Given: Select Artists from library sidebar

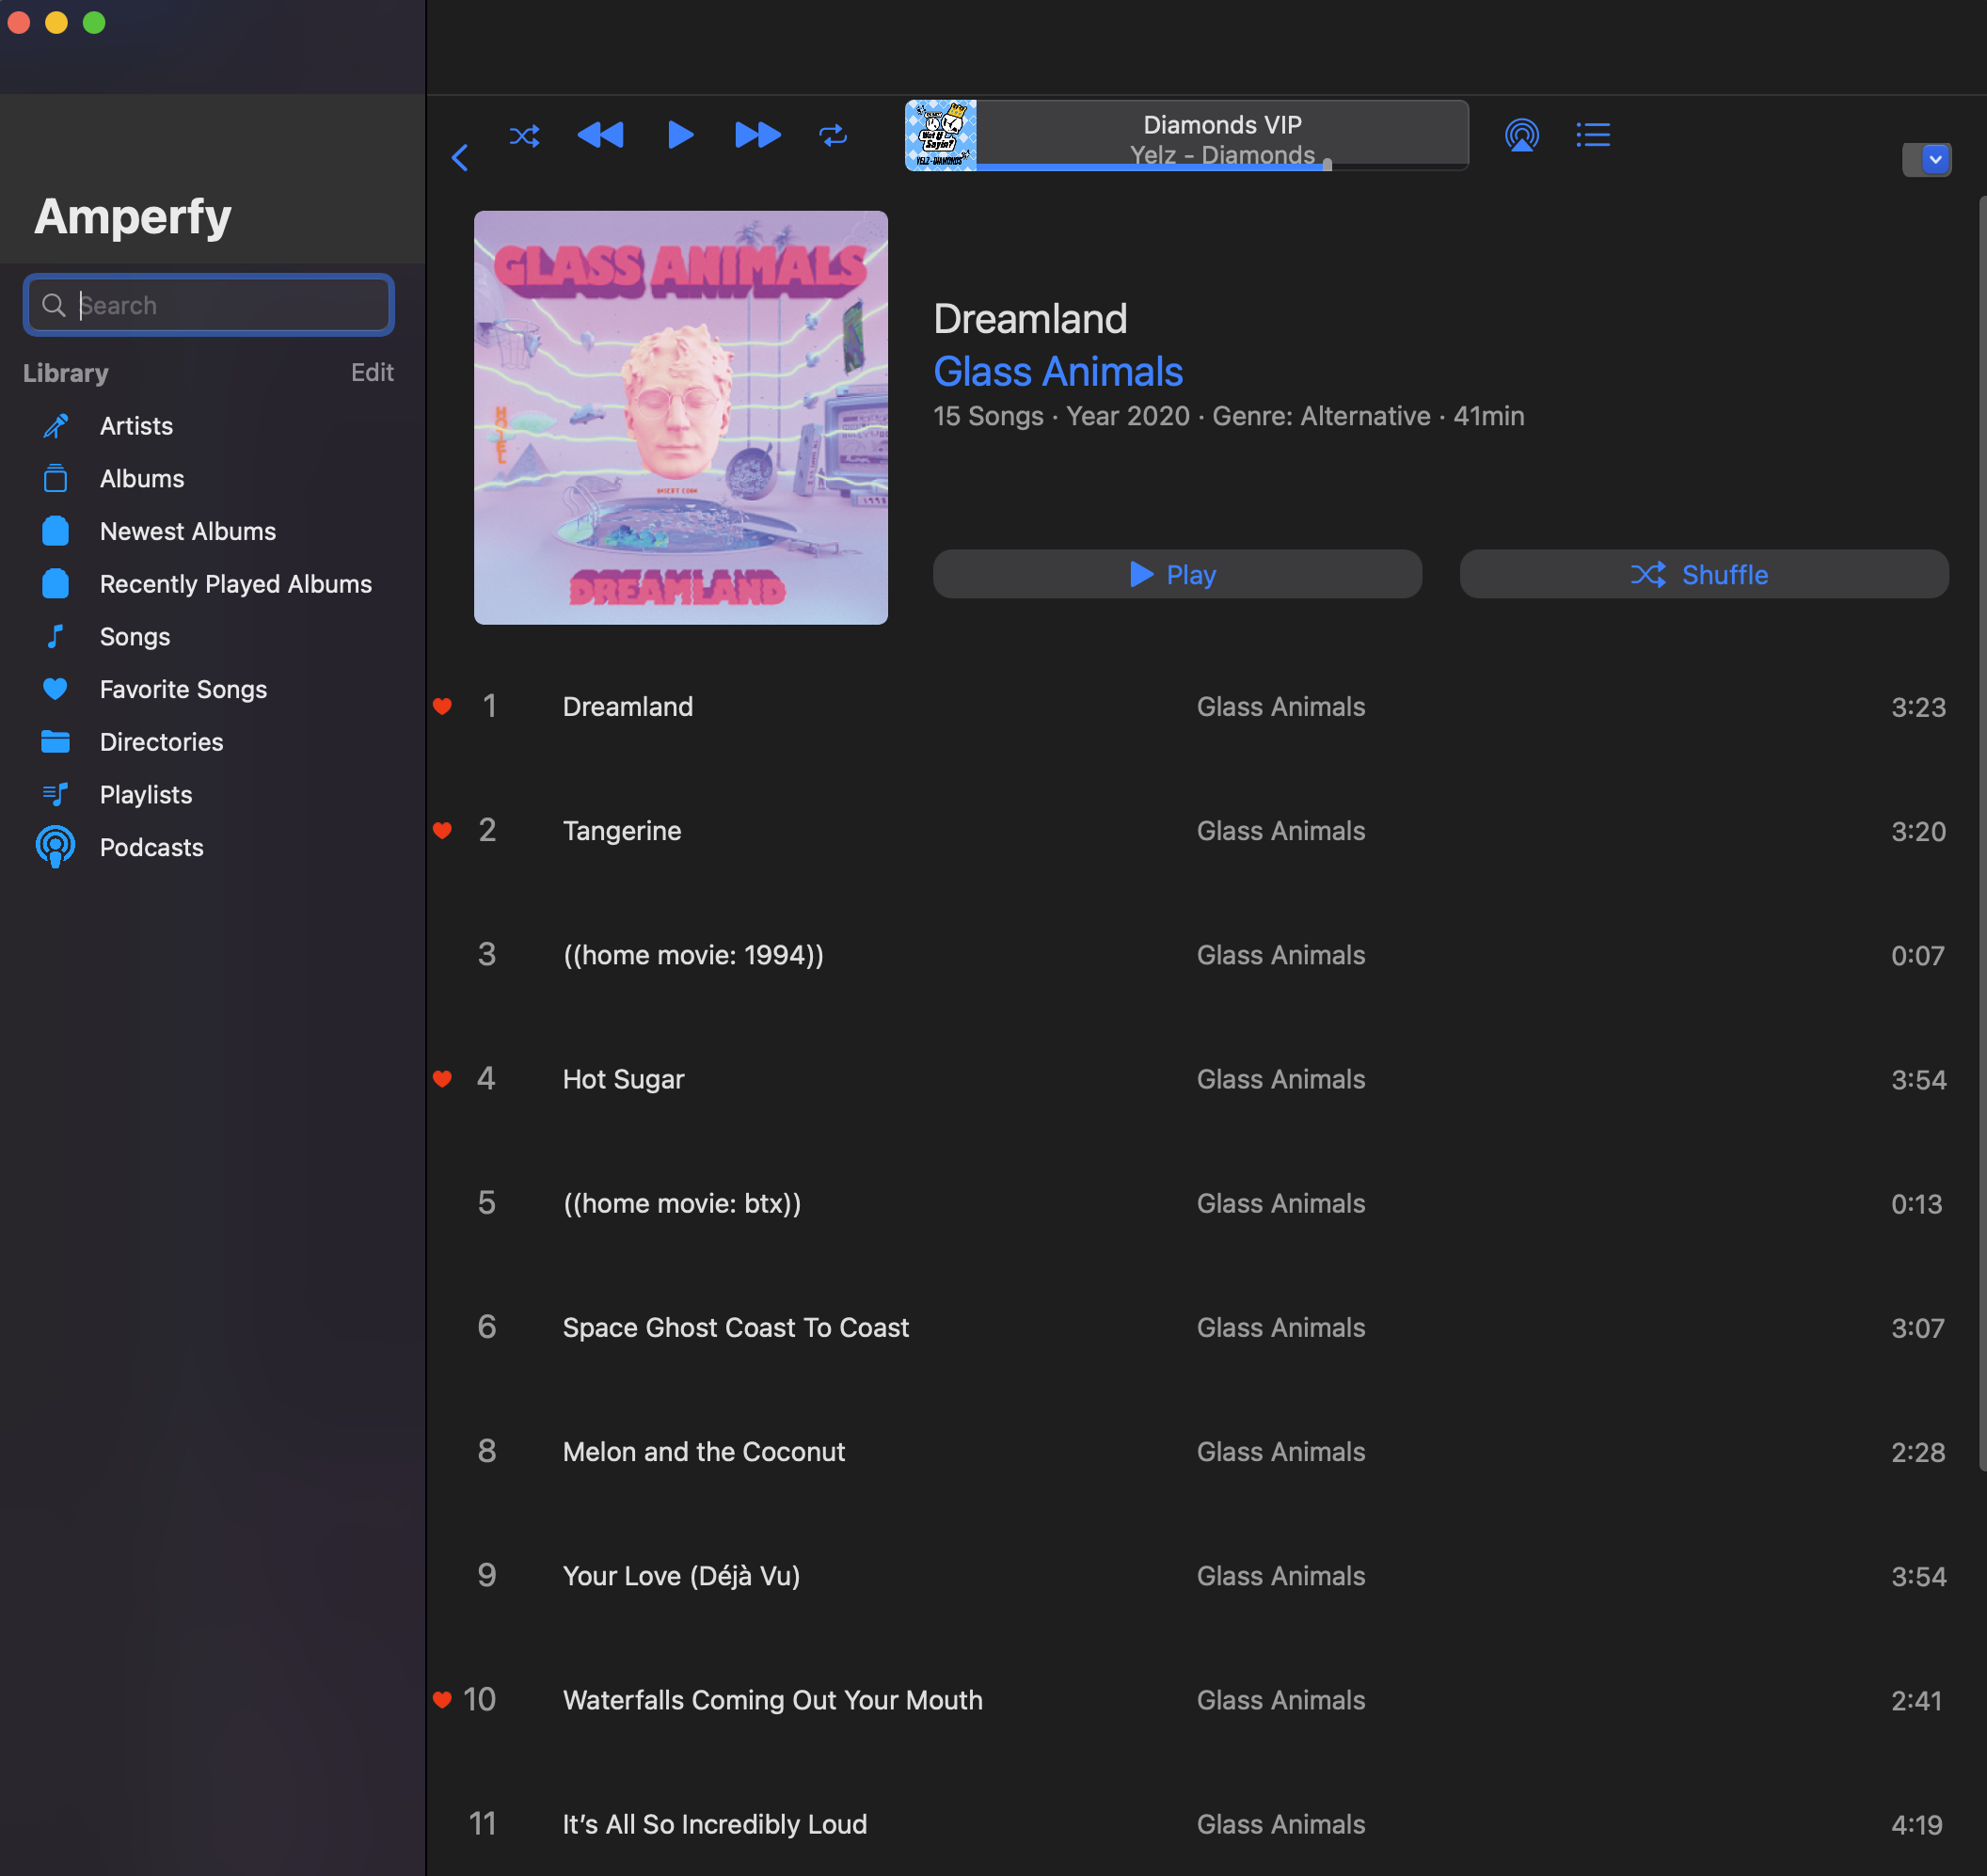Looking at the screenshot, I should 135,425.
